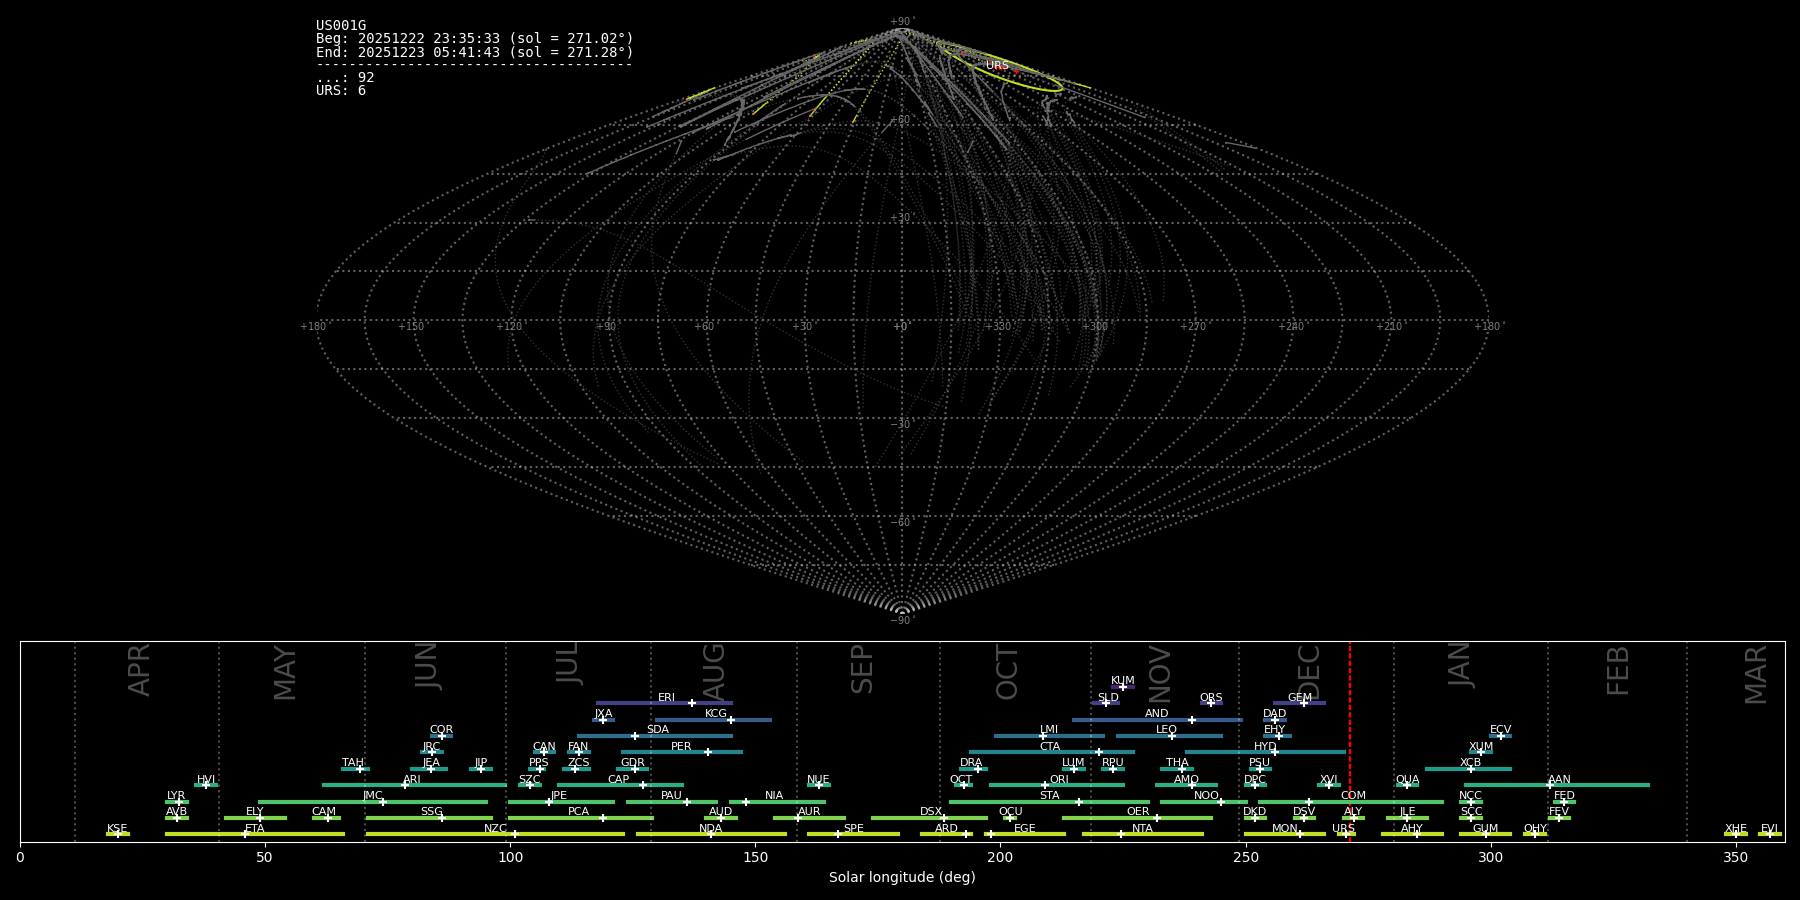Screen dimensions: 1800x900
Task: Select the GEM shower label
Action: (1300, 698)
